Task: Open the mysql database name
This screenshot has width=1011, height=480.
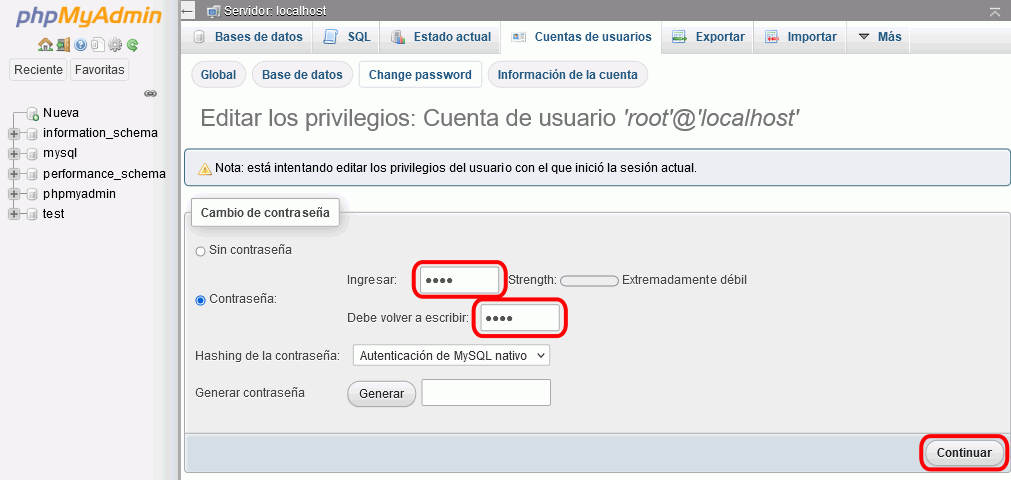Action: [60, 154]
